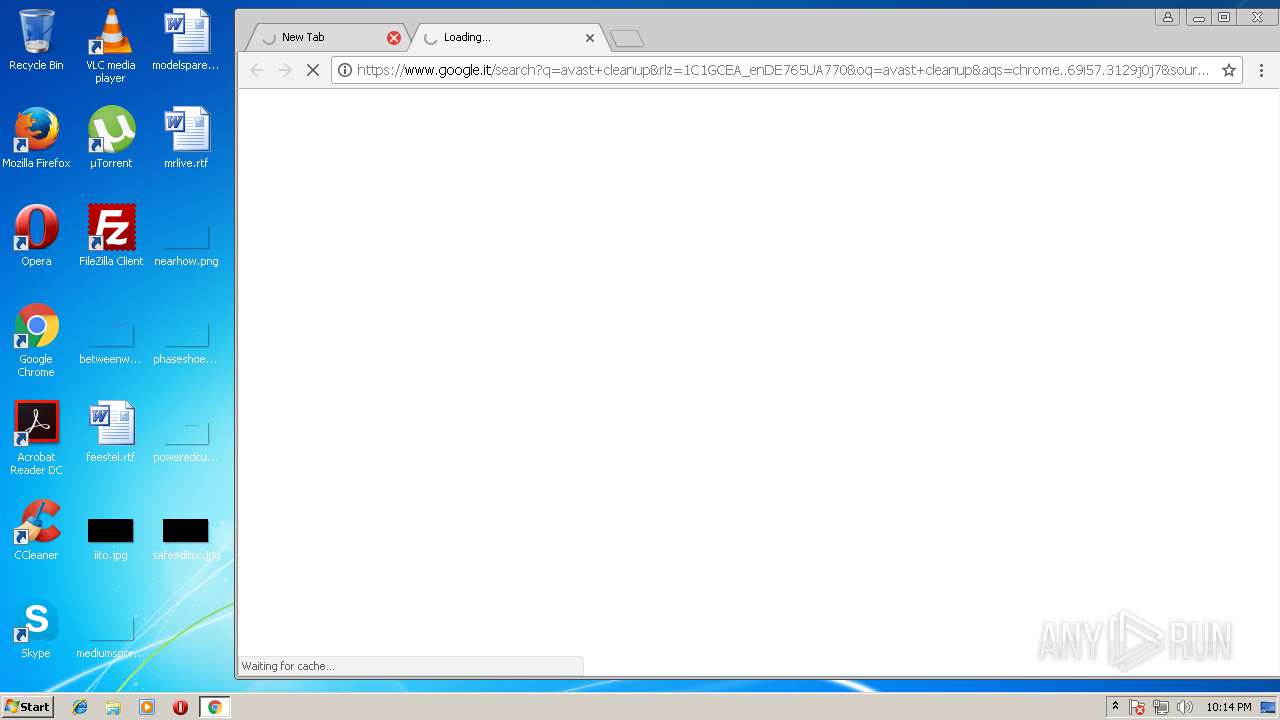
Task: Open the Chrome user profile button
Action: (x=1167, y=17)
